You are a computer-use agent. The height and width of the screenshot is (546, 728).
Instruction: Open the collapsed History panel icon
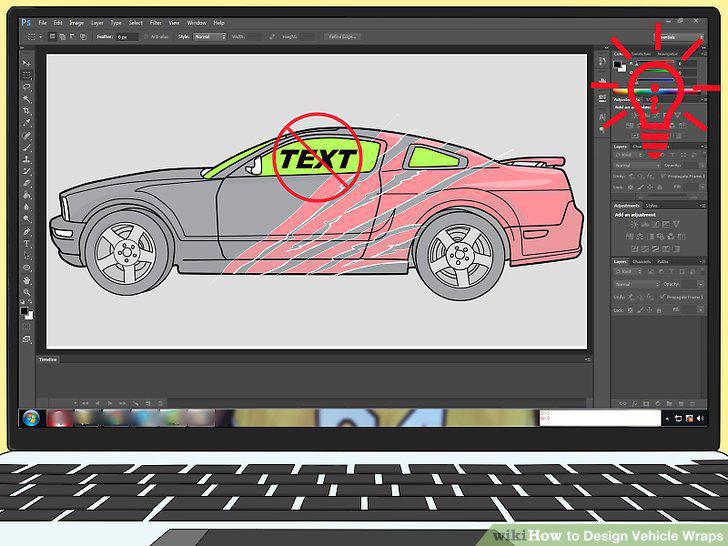tap(602, 61)
